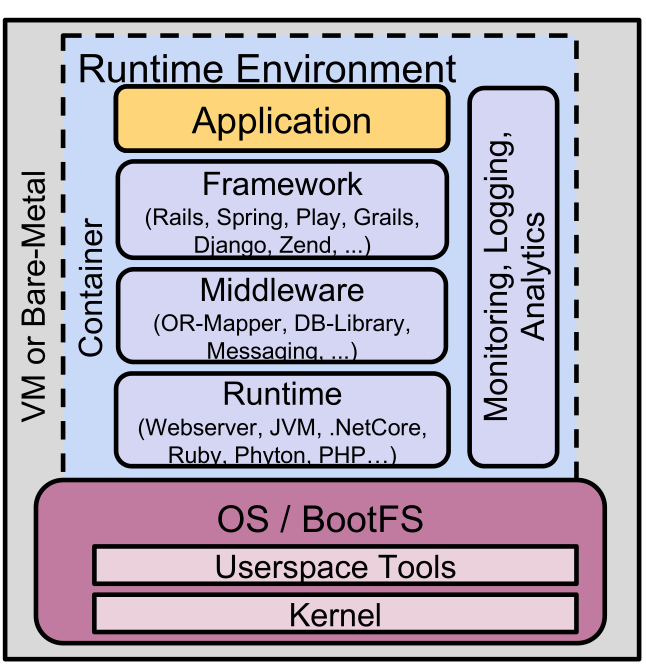
Task: Click the OS / BootFS heading
Action: (320, 519)
